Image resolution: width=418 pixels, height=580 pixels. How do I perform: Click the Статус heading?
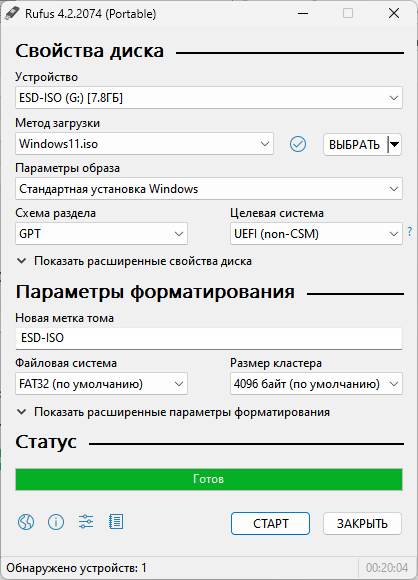[x=46, y=442]
